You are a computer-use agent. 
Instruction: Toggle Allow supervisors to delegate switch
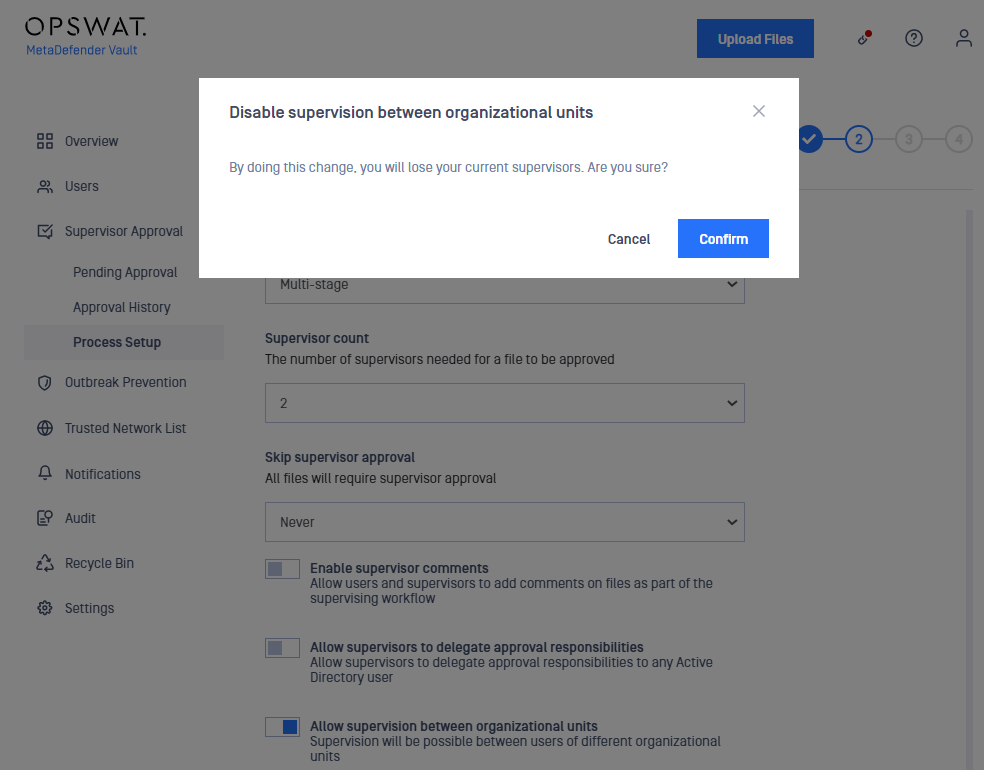pos(282,648)
